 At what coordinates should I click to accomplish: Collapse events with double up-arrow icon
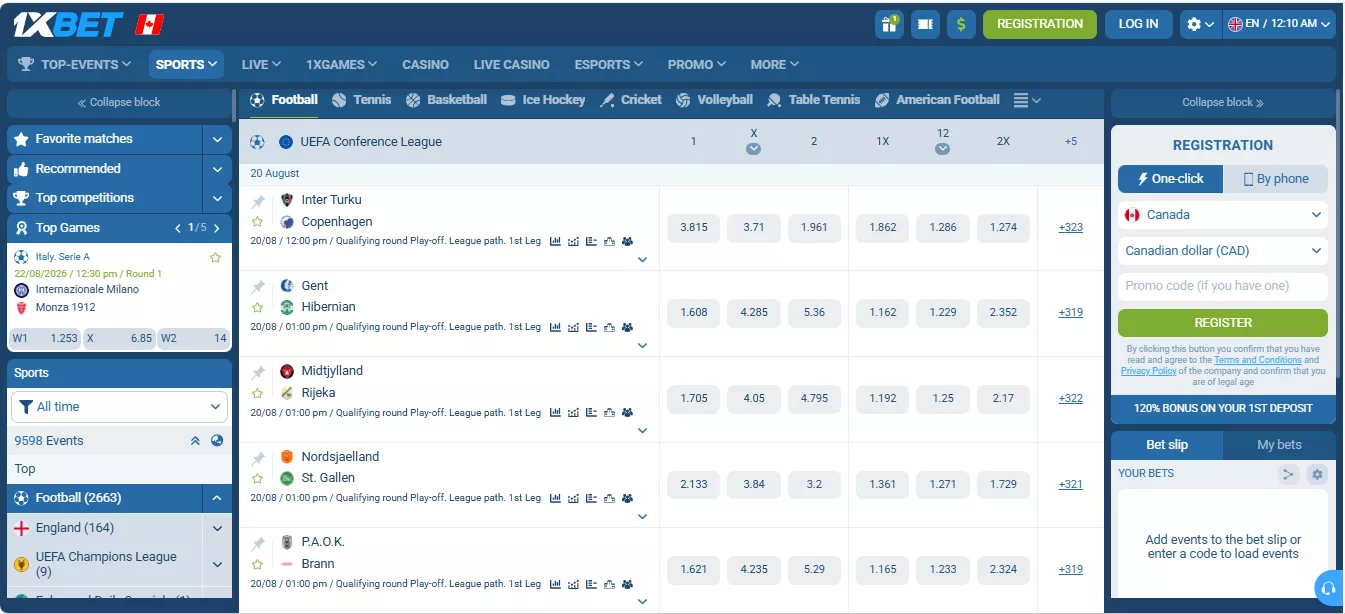point(195,440)
